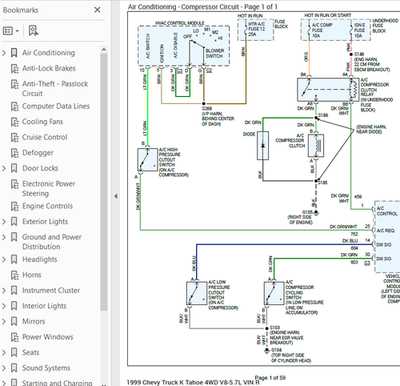Click the Power Windows bookmark icon

14,337
